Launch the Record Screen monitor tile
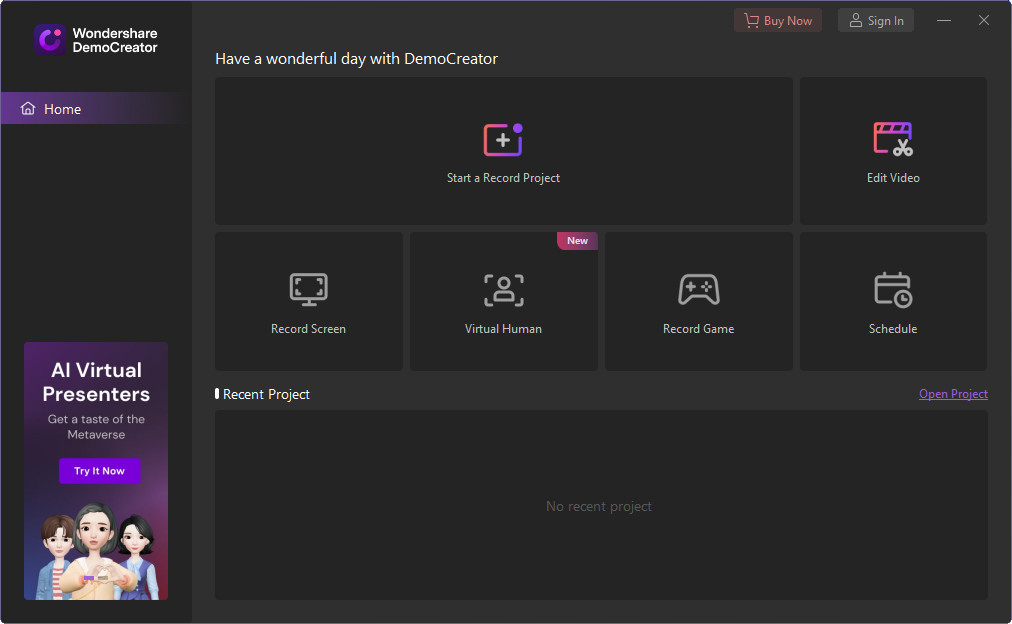The image size is (1012, 624). (x=309, y=301)
